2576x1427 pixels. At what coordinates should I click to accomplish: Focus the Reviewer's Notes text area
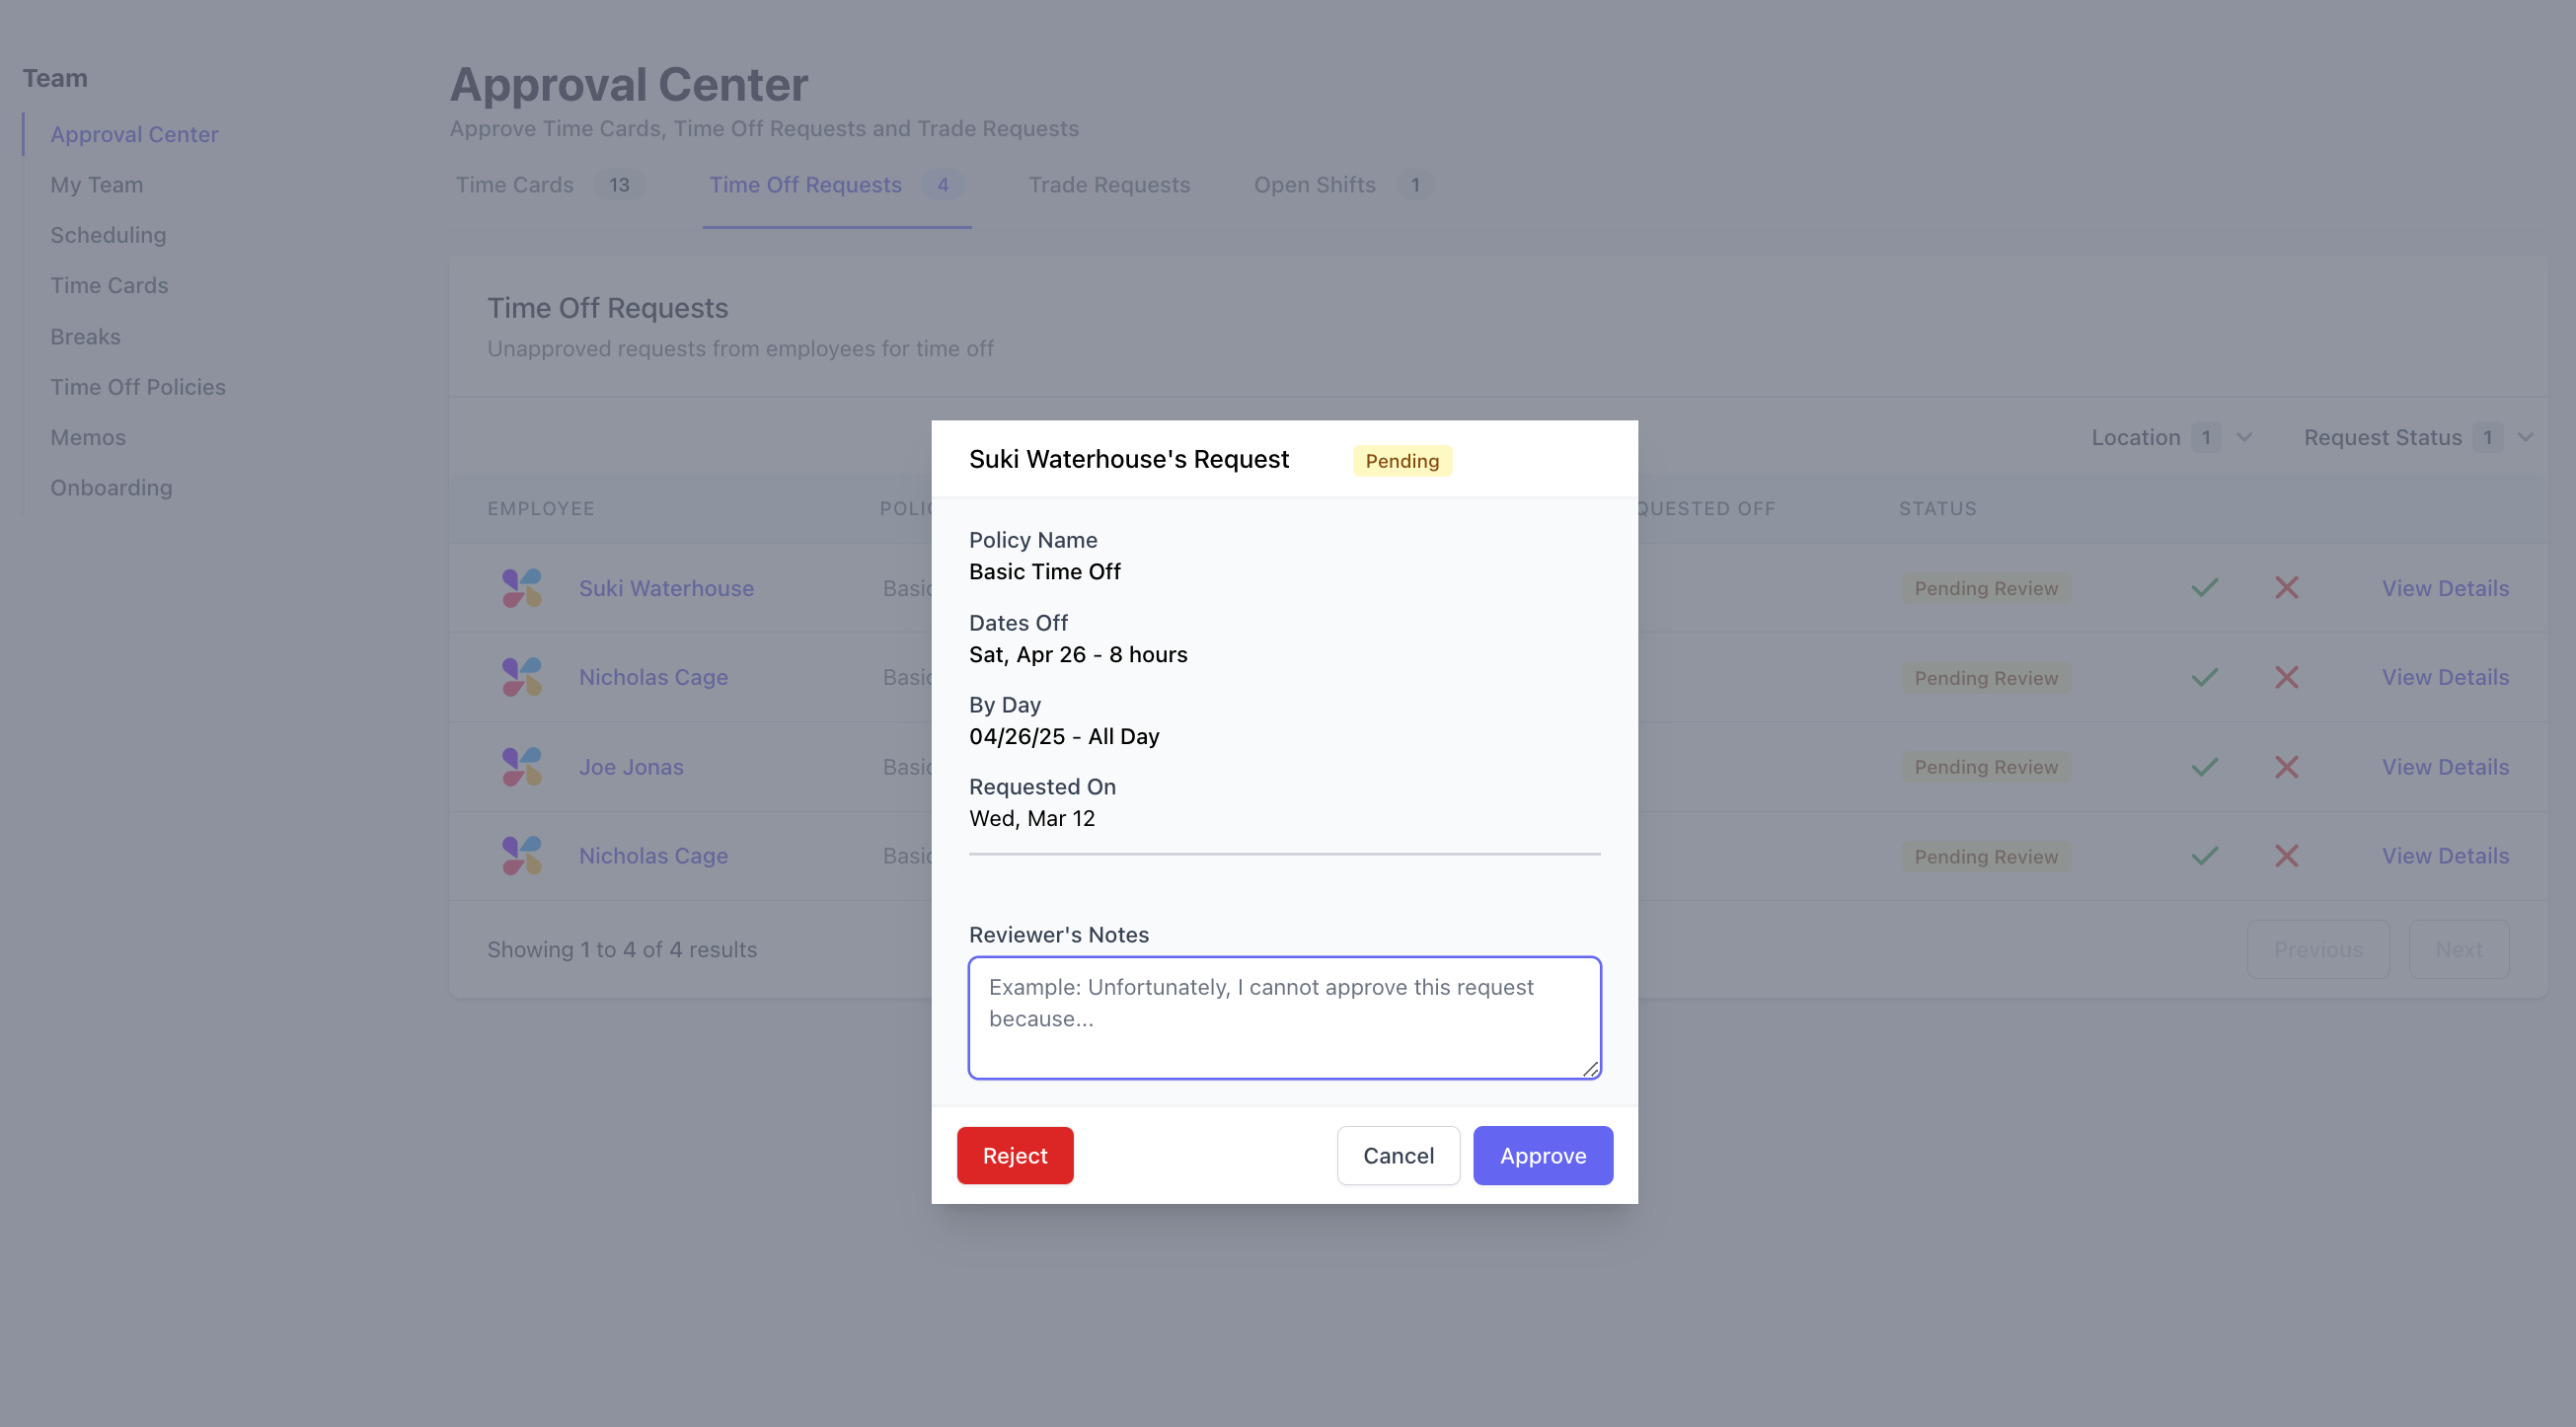(x=1284, y=1017)
